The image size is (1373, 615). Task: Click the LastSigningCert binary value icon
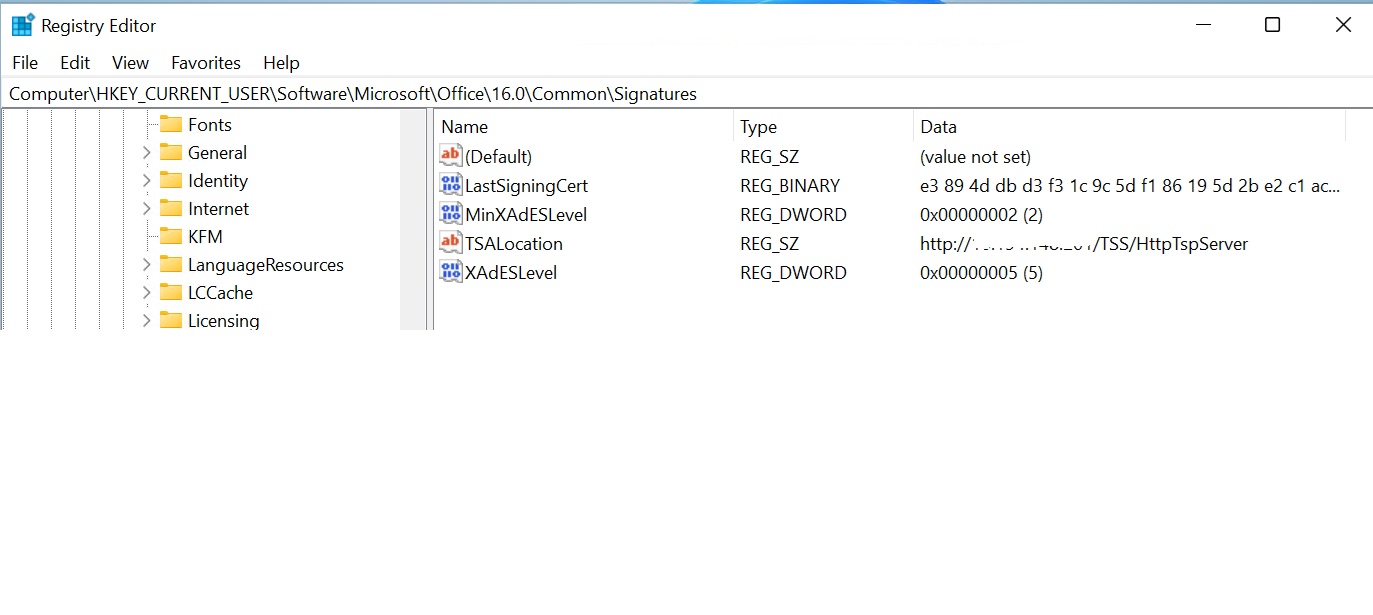pos(450,185)
